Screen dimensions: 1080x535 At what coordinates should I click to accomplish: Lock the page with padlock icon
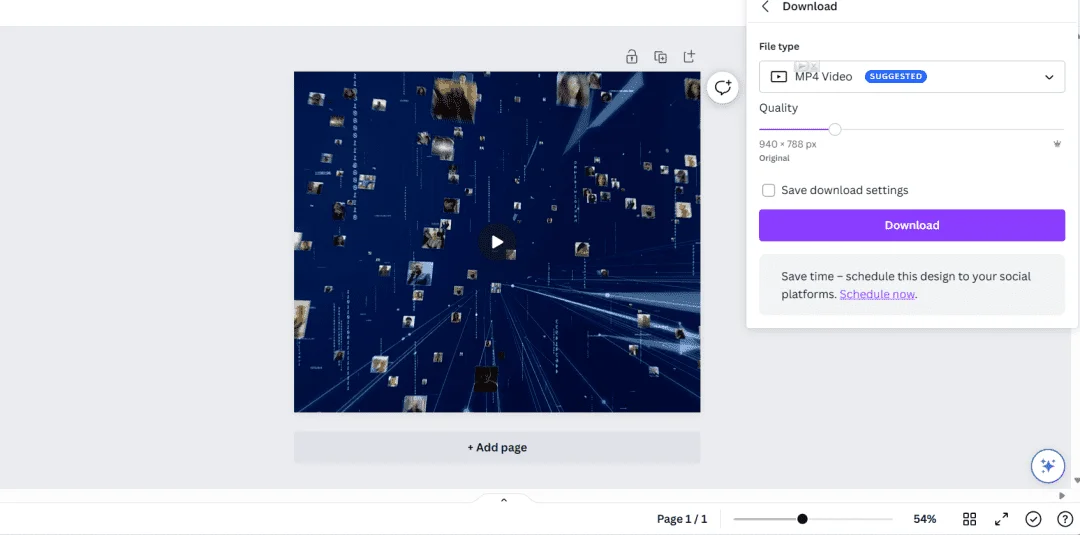tap(632, 57)
